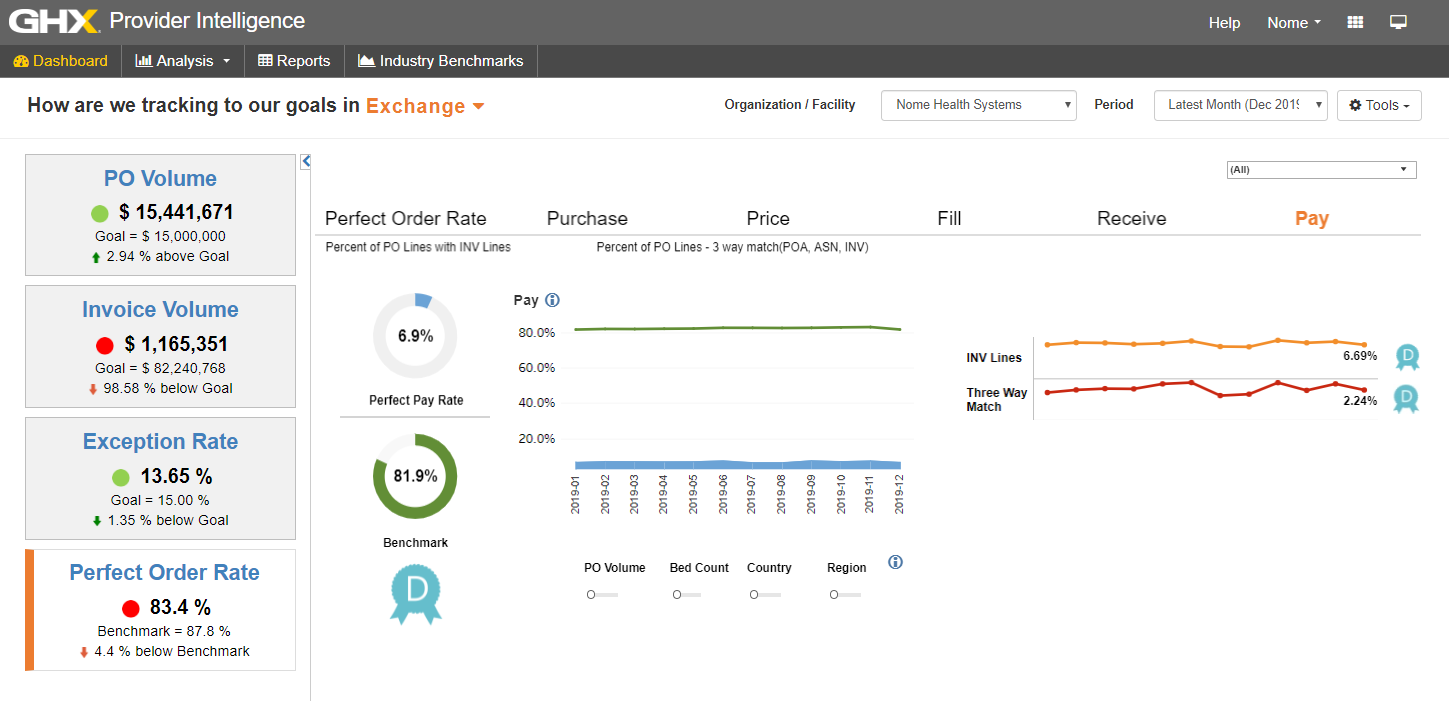
Task: Enable the Country benchmark switch
Action: [763, 595]
